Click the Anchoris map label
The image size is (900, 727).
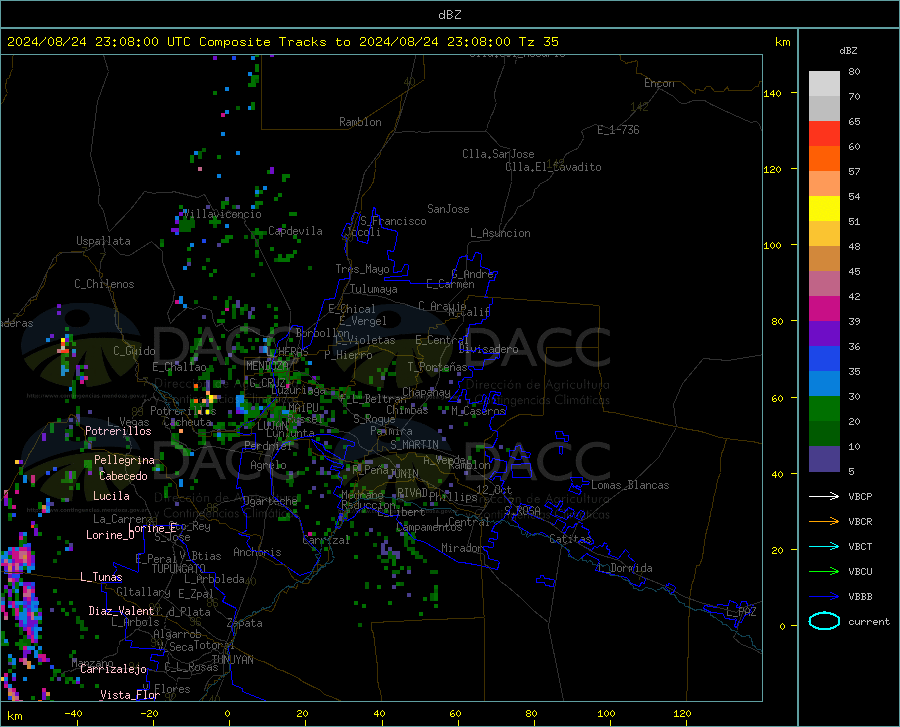pos(257,552)
